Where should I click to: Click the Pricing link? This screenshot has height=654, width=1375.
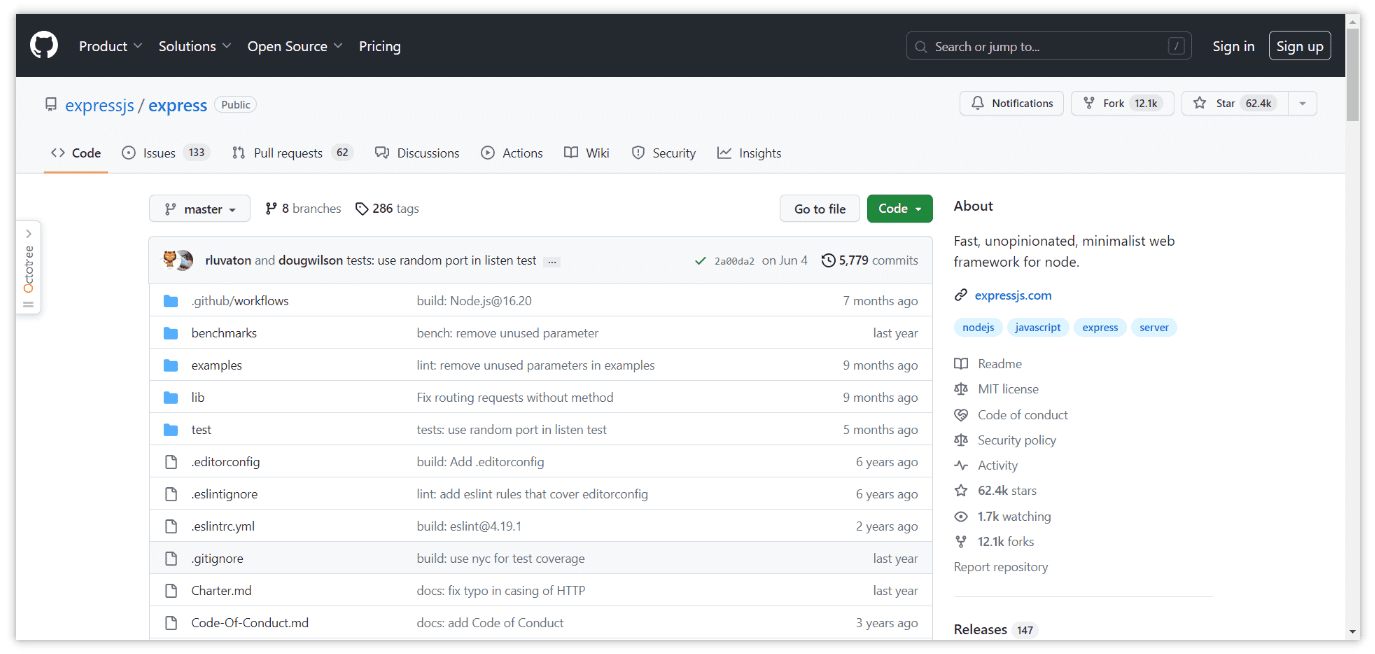click(x=380, y=46)
